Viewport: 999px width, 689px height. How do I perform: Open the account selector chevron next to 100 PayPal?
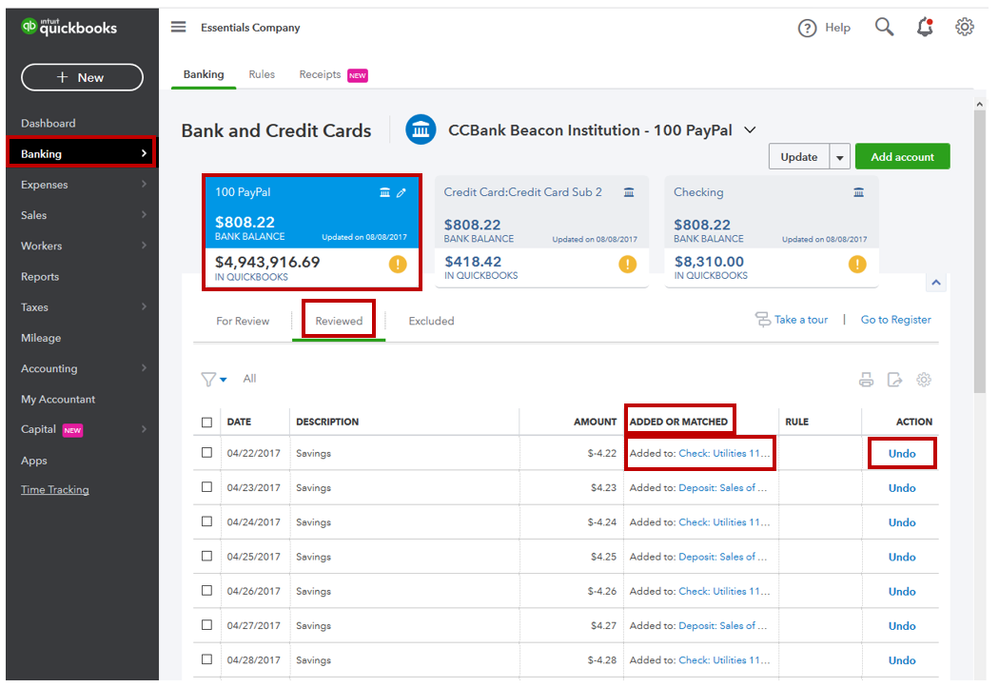[751, 130]
